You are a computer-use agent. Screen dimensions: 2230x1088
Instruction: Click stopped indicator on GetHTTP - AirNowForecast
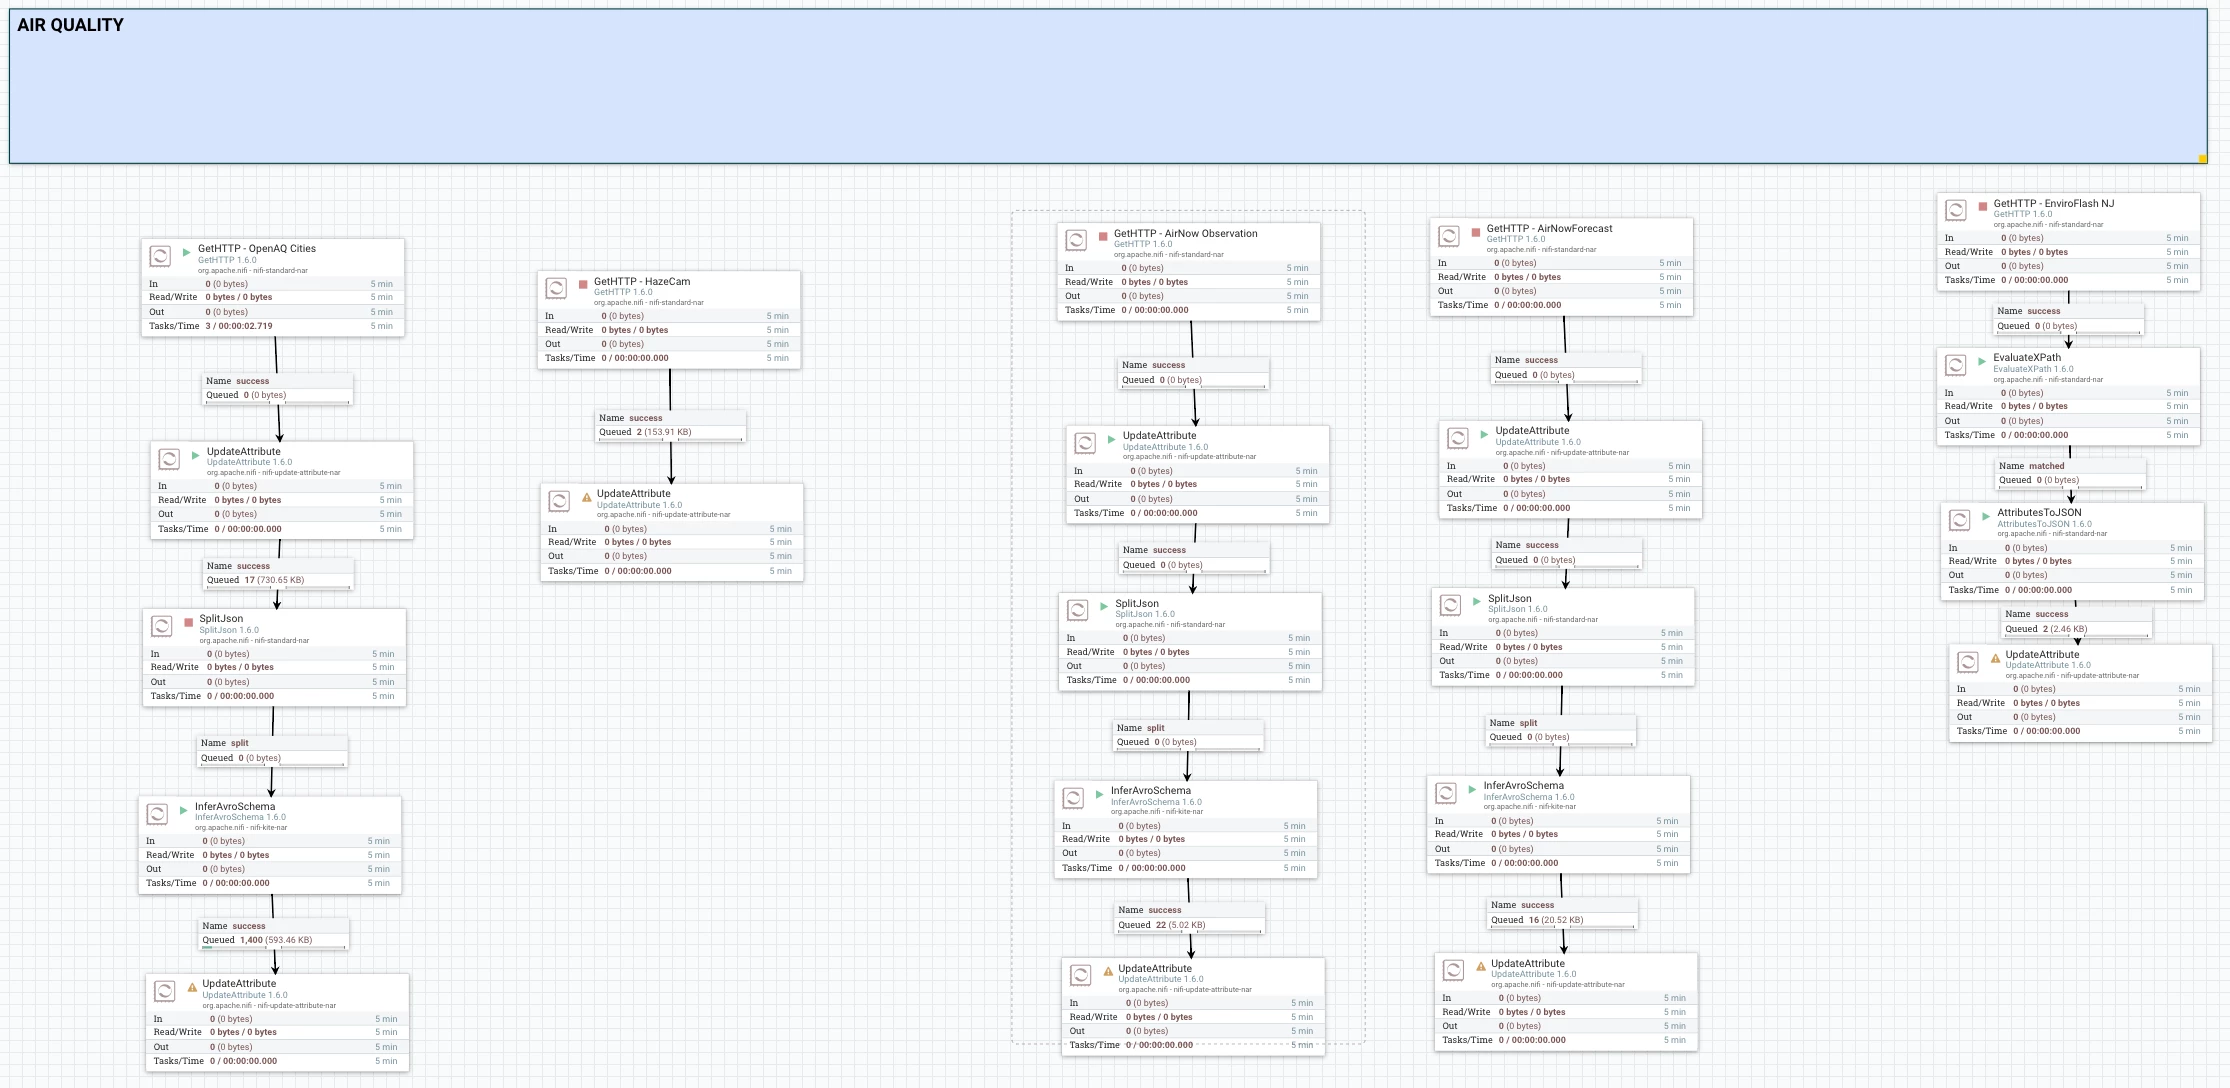(x=1475, y=232)
